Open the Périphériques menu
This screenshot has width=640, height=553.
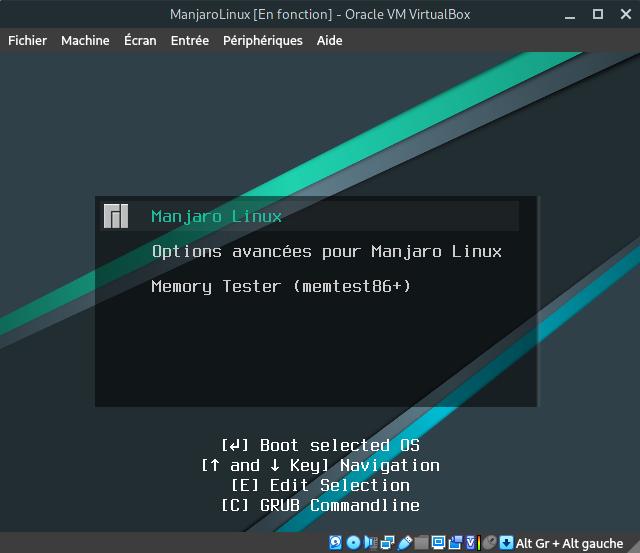[x=262, y=40]
